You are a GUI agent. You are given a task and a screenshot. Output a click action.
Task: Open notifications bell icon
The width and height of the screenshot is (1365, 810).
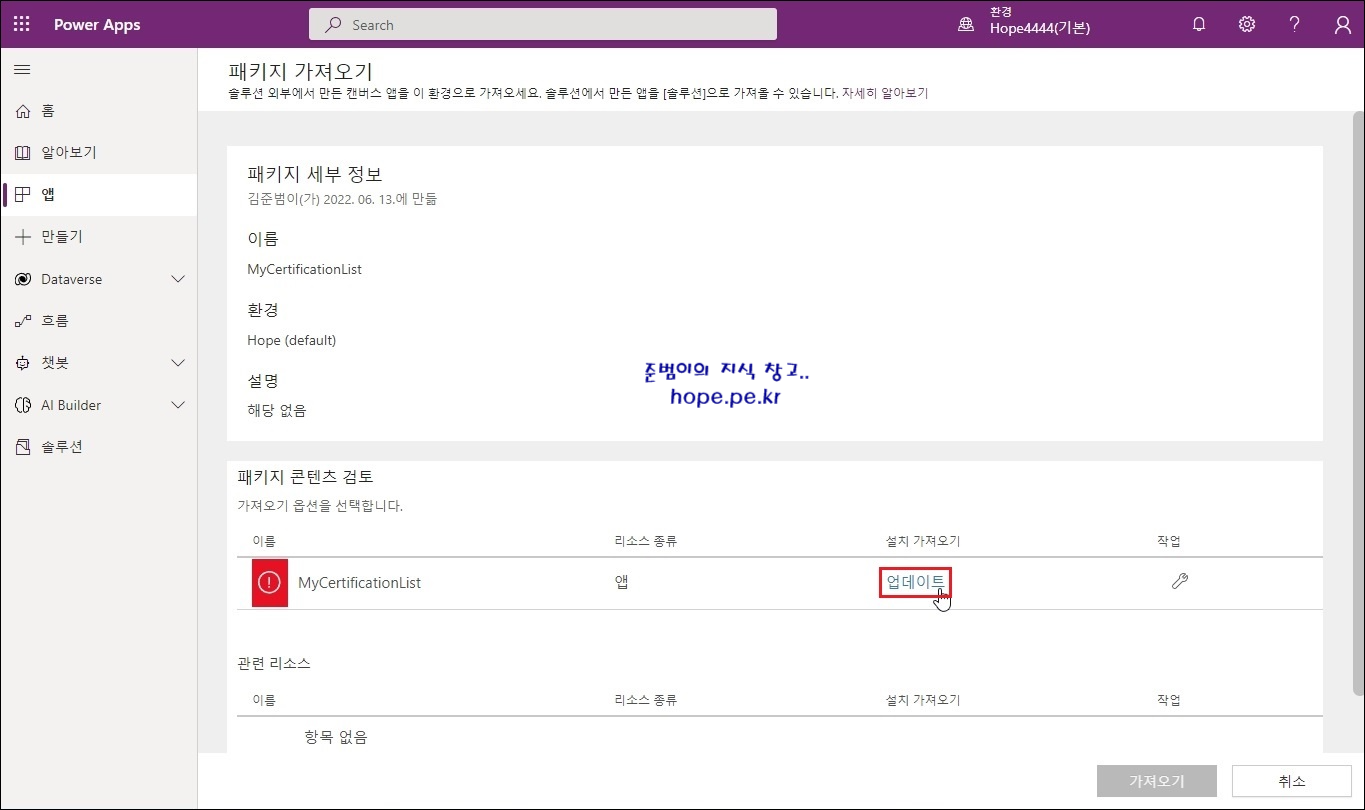(1199, 25)
